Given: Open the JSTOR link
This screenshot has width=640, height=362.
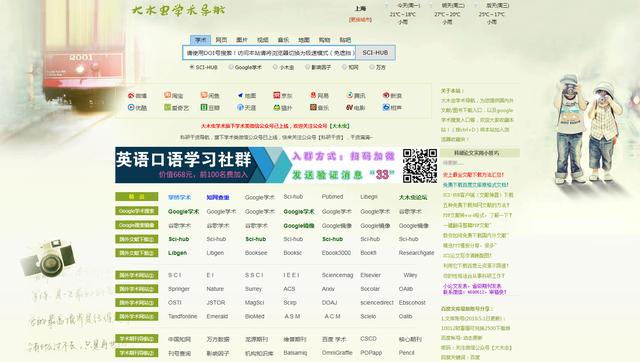Looking at the screenshot, I should [x=216, y=303].
